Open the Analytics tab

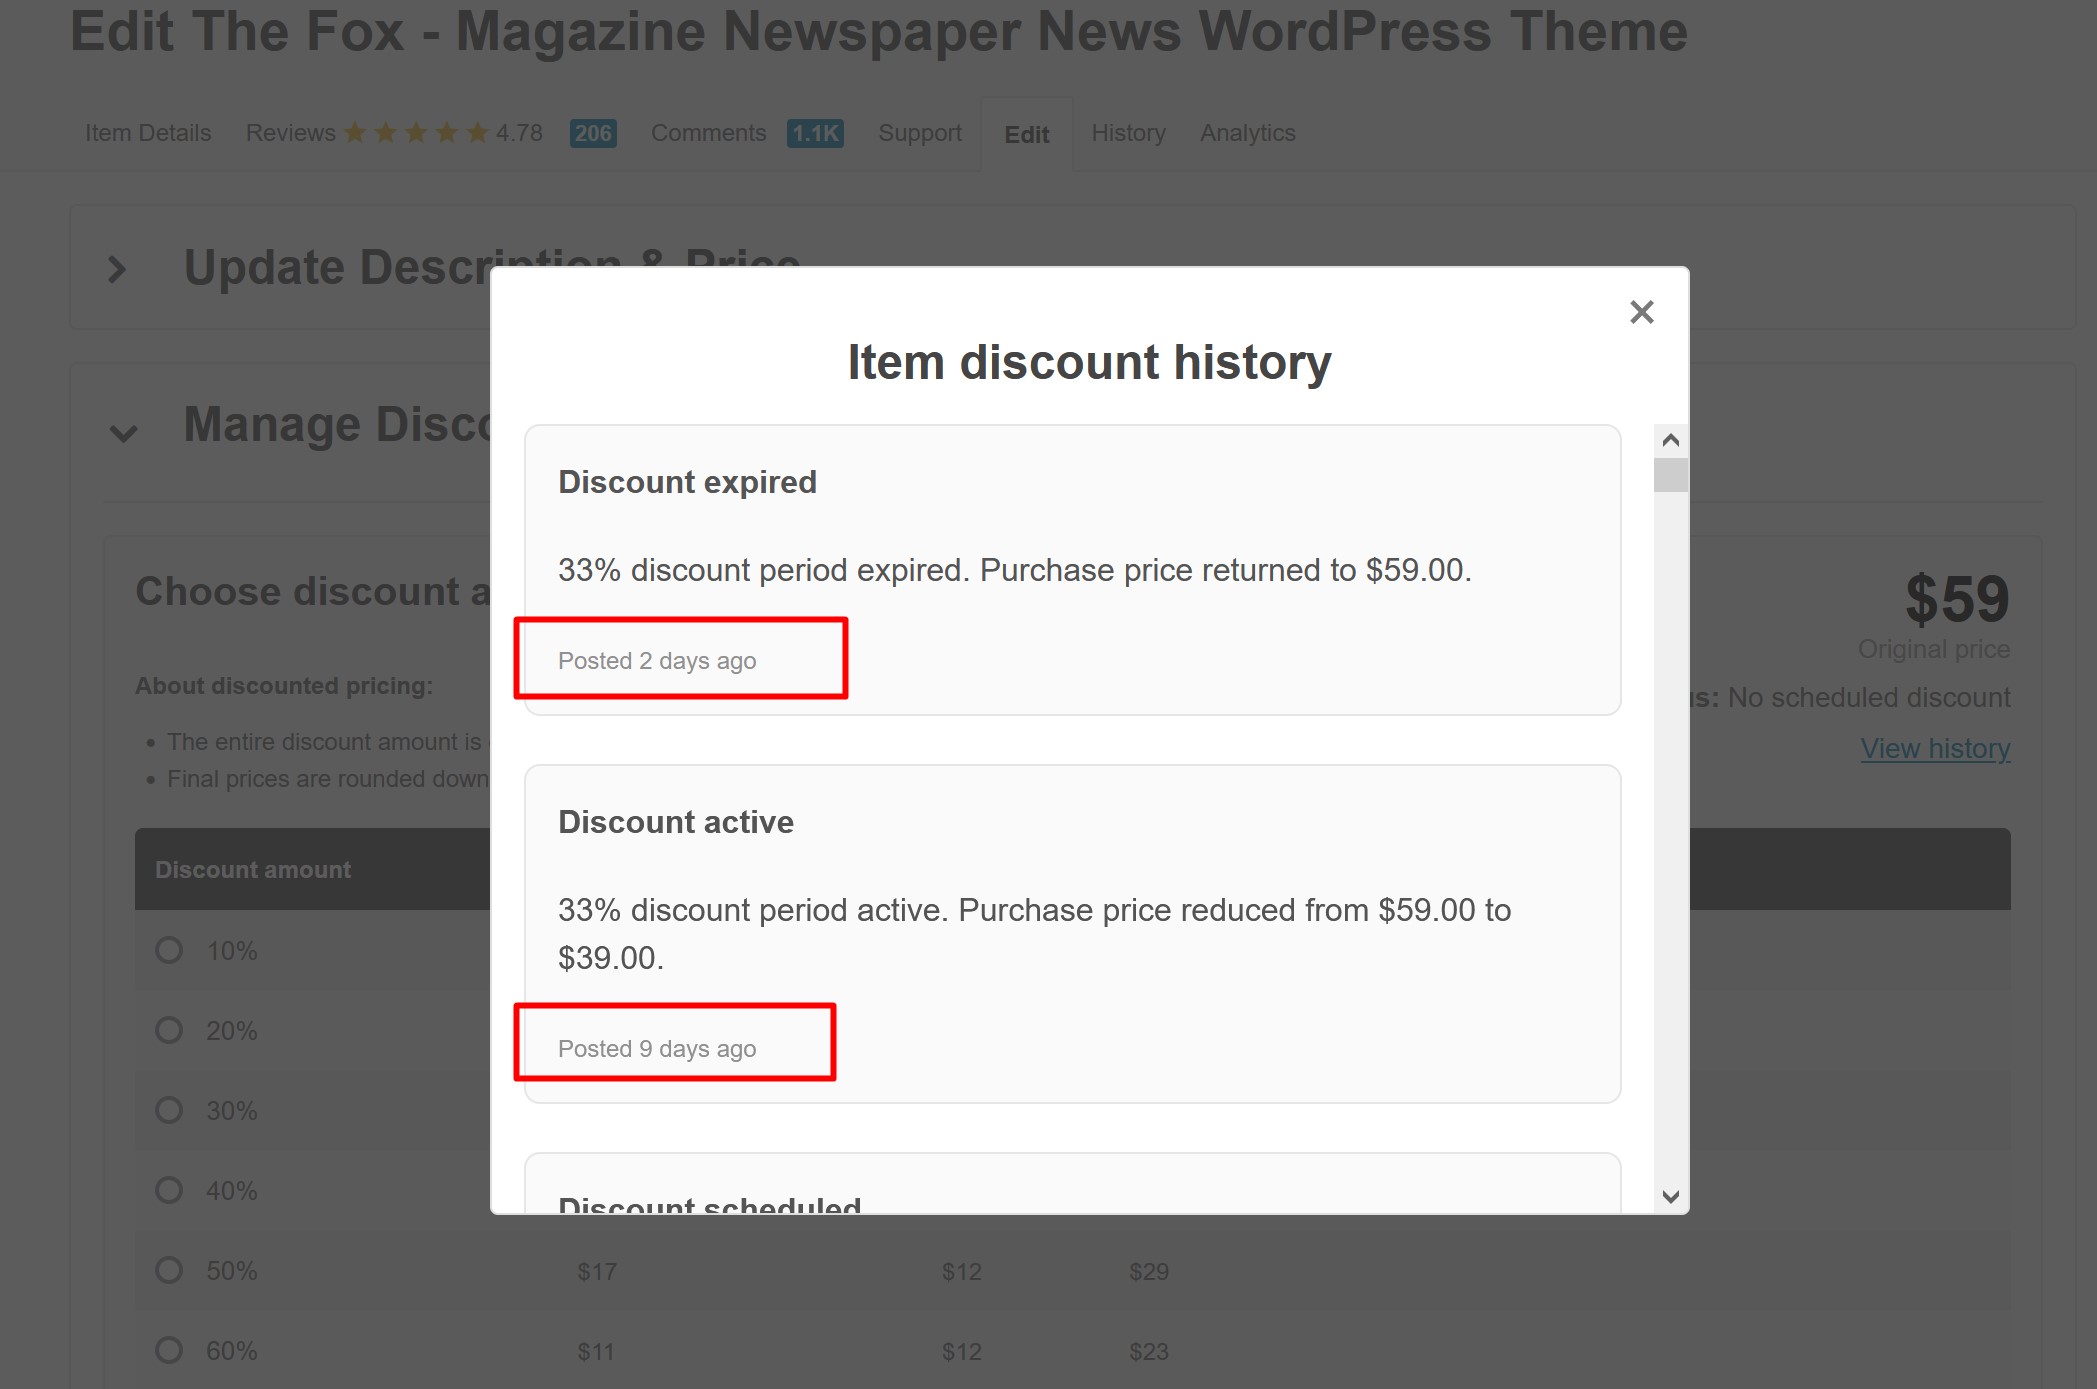[1247, 133]
